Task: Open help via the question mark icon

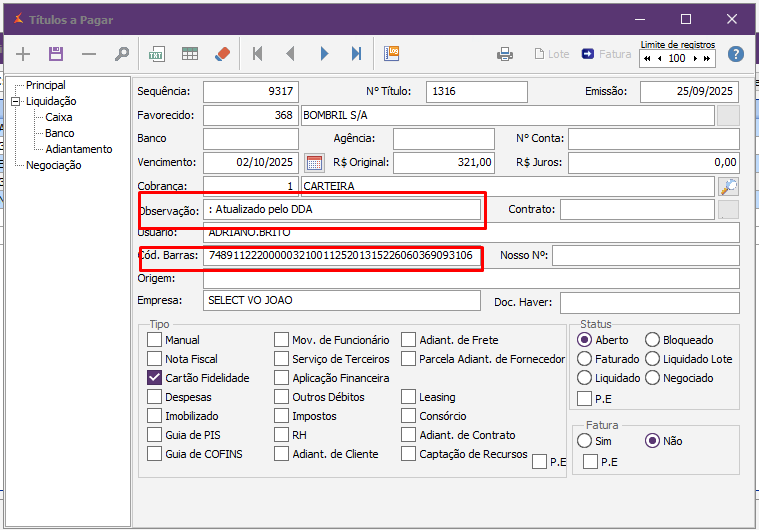Action: pos(736,54)
